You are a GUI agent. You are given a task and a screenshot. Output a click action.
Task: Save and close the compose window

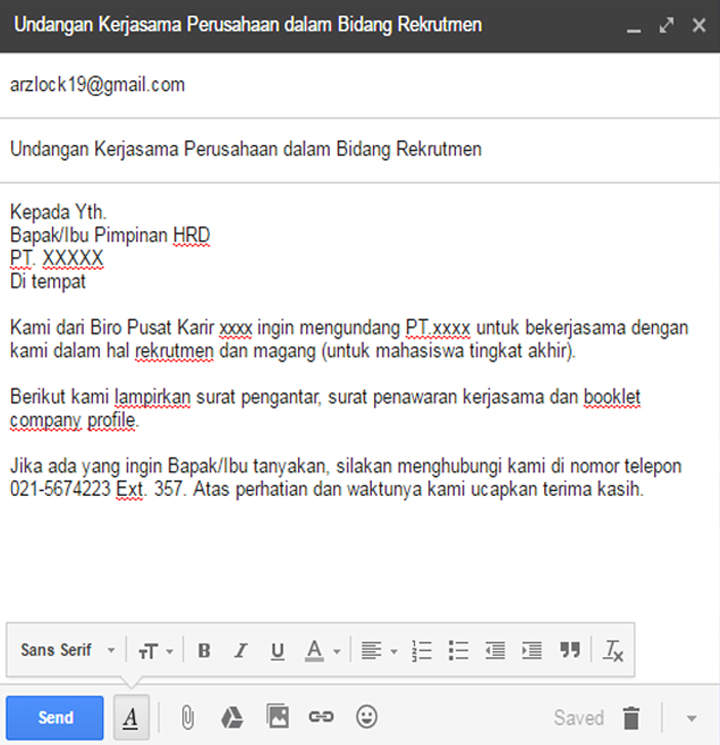tap(699, 25)
